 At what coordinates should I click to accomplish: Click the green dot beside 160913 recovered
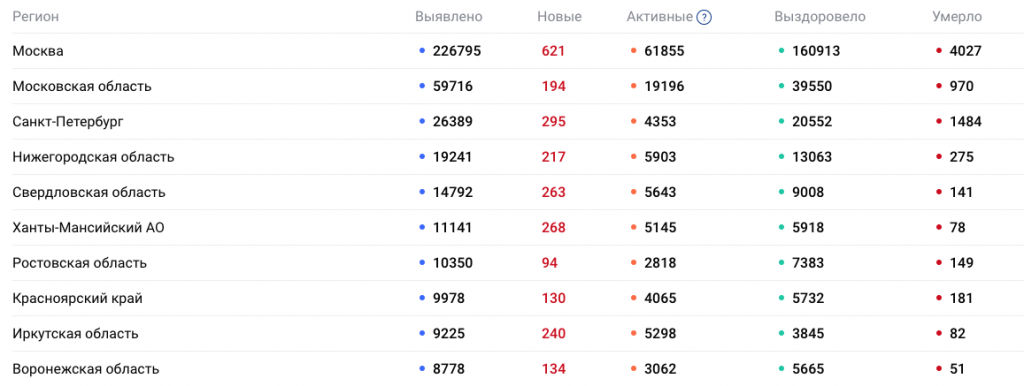click(x=782, y=51)
